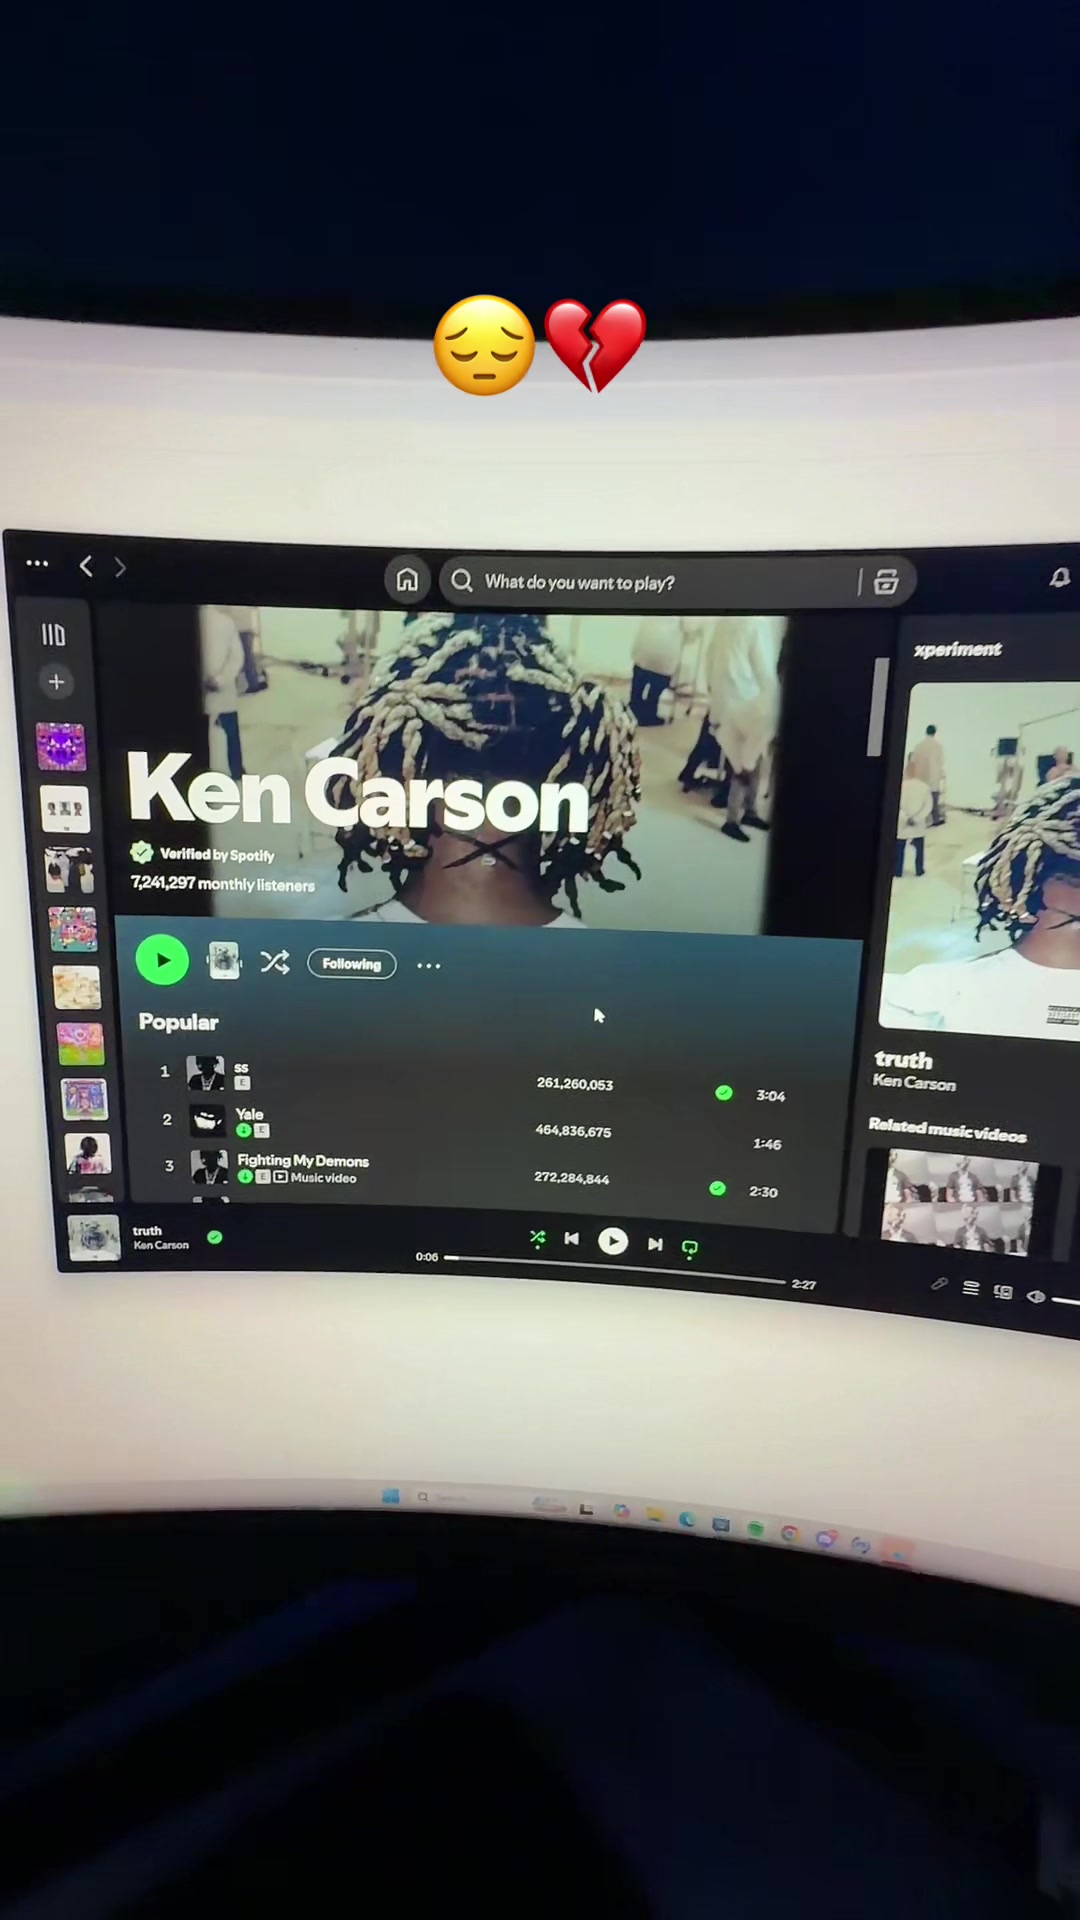Open File Explorer from the taskbar
This screenshot has width=1080, height=1920.
655,1515
